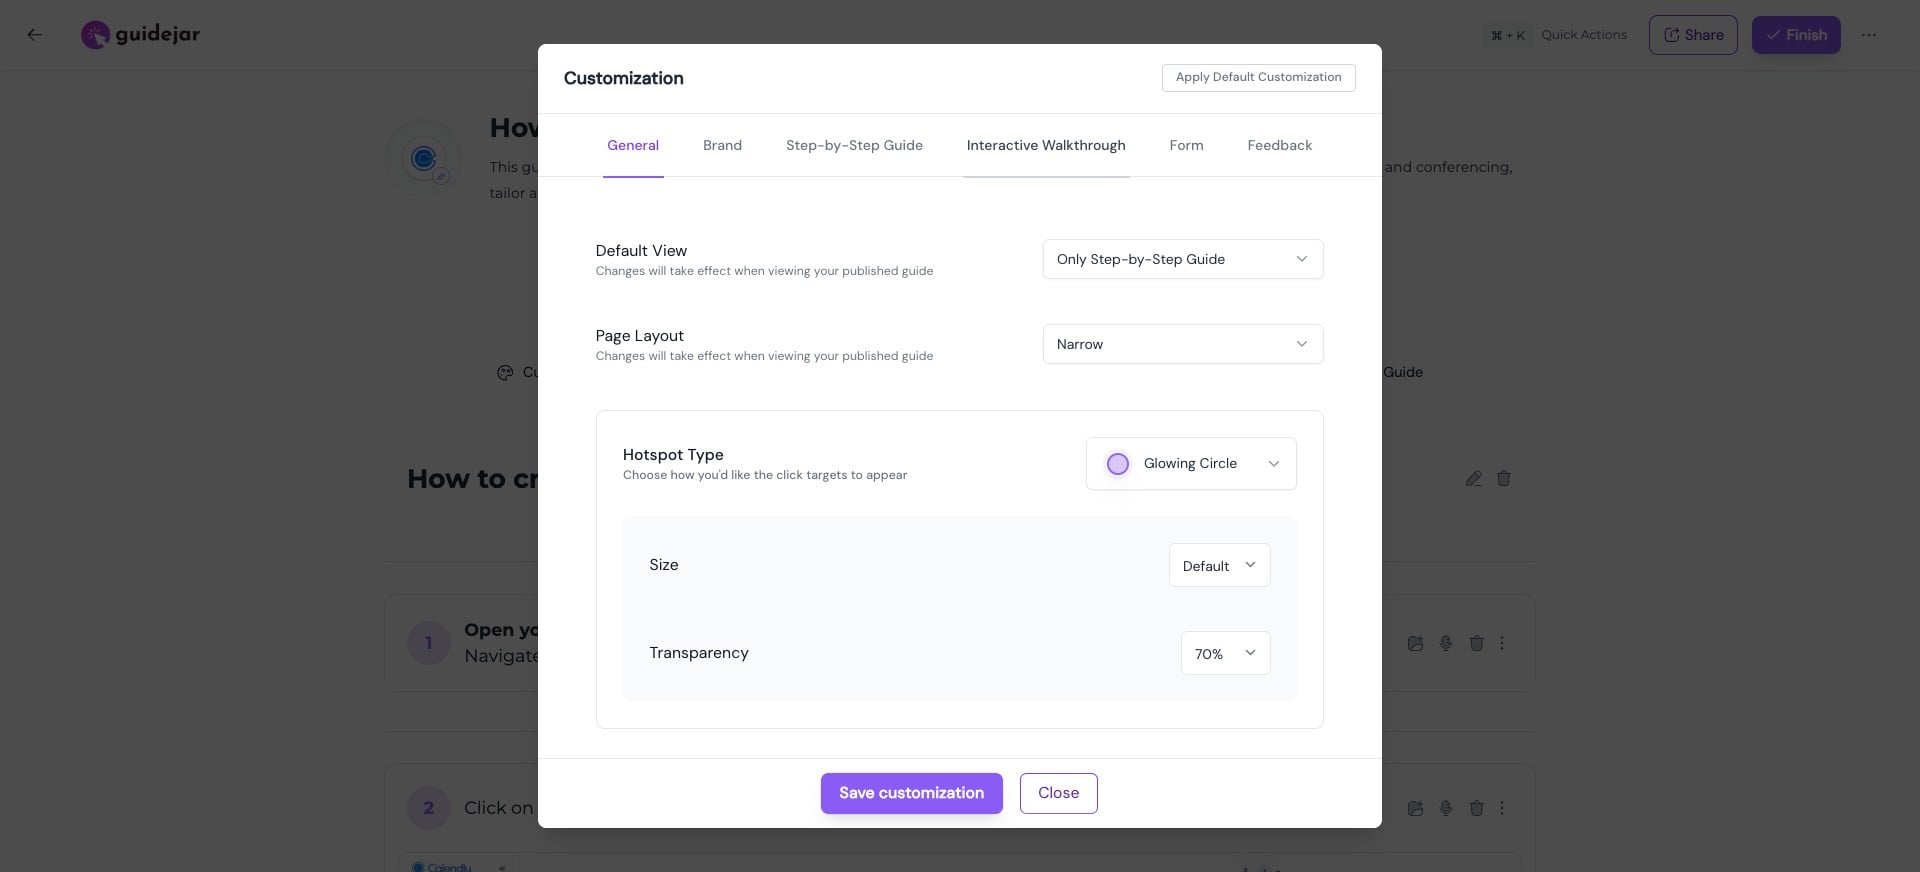
Task: Click the microphone icon on step 2
Action: point(1446,808)
